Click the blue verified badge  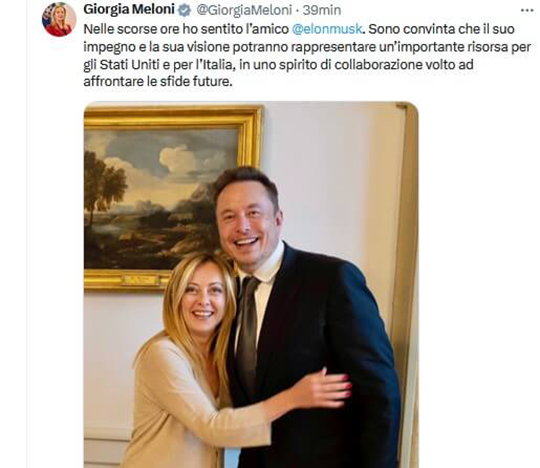pos(185,10)
